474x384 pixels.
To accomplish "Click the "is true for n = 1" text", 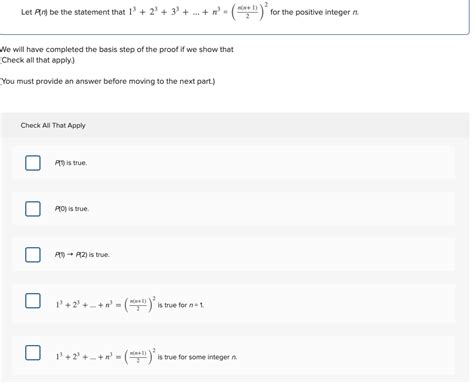I will click(180, 305).
